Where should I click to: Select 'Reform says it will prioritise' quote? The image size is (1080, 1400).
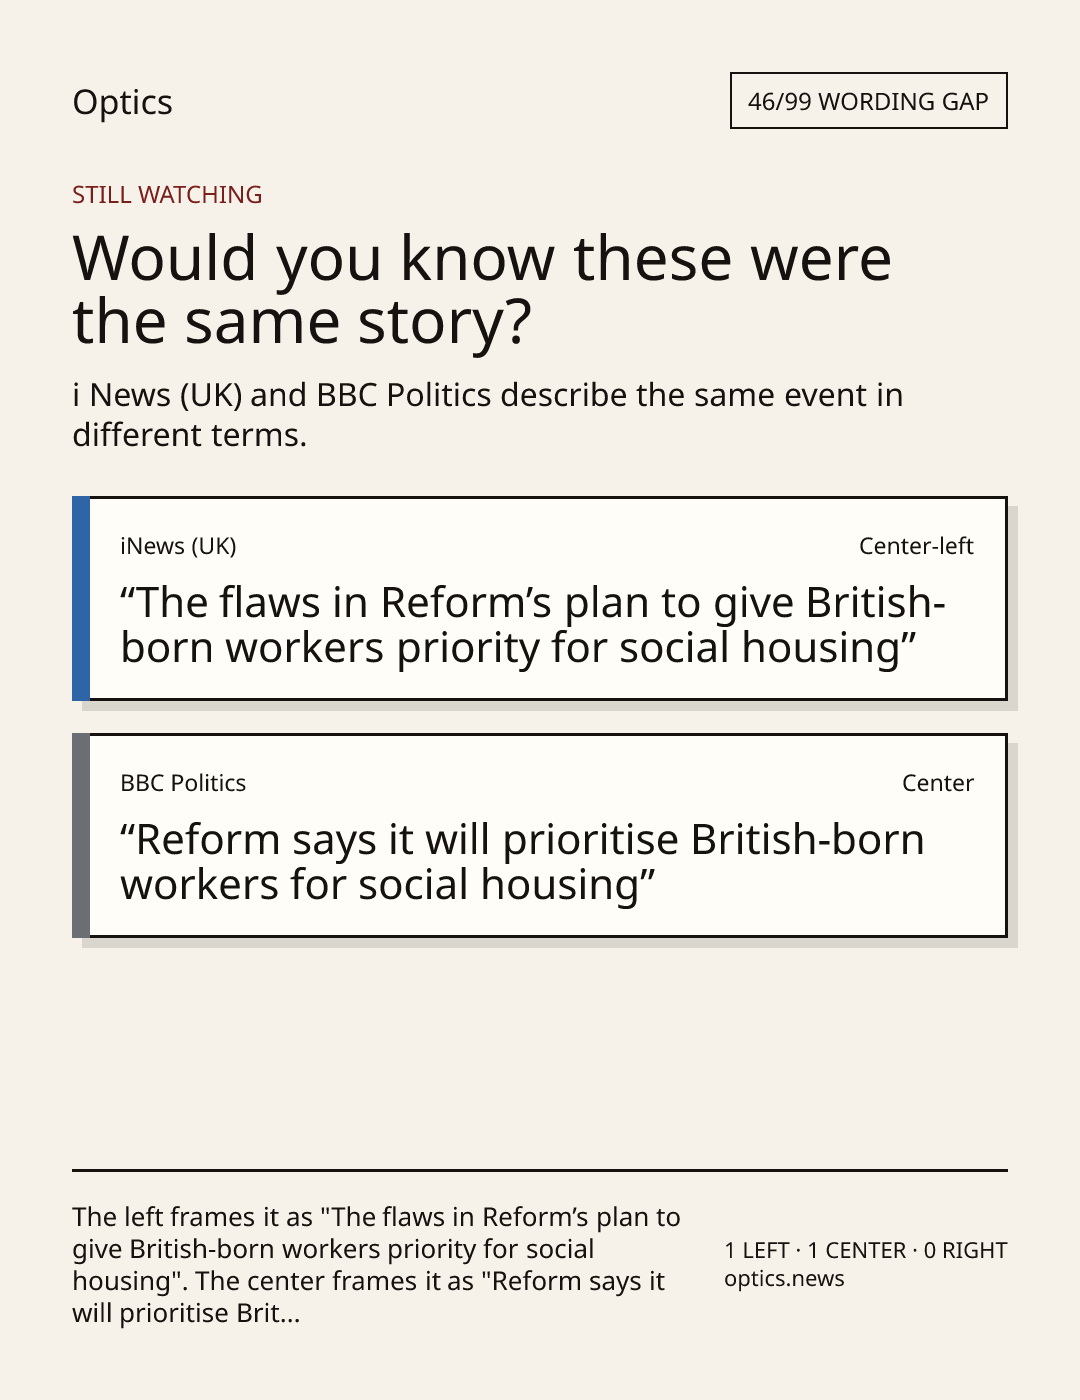[522, 862]
